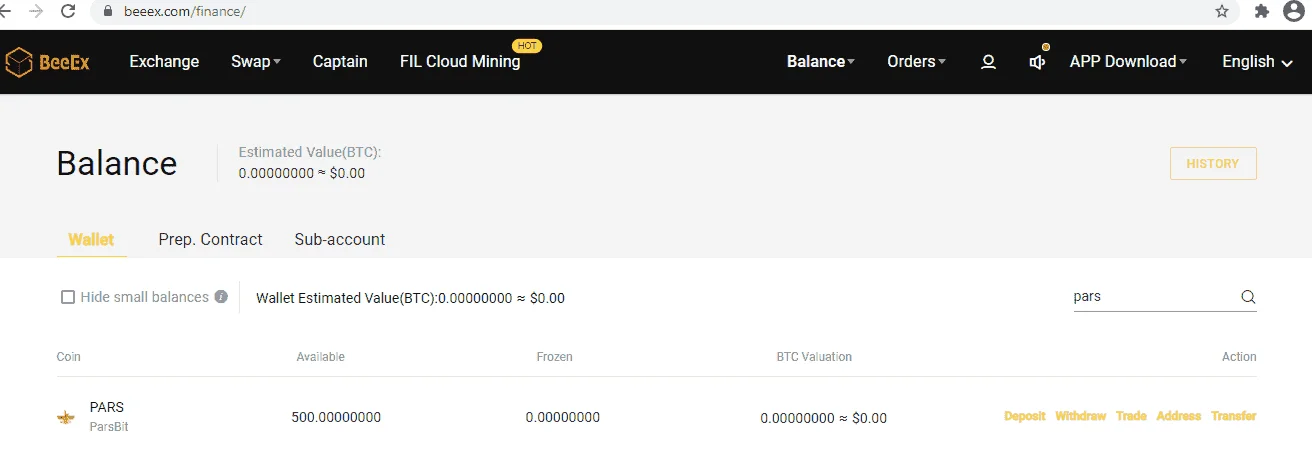Click the Deposit link for PARS
The image size is (1312, 458).
click(1025, 416)
